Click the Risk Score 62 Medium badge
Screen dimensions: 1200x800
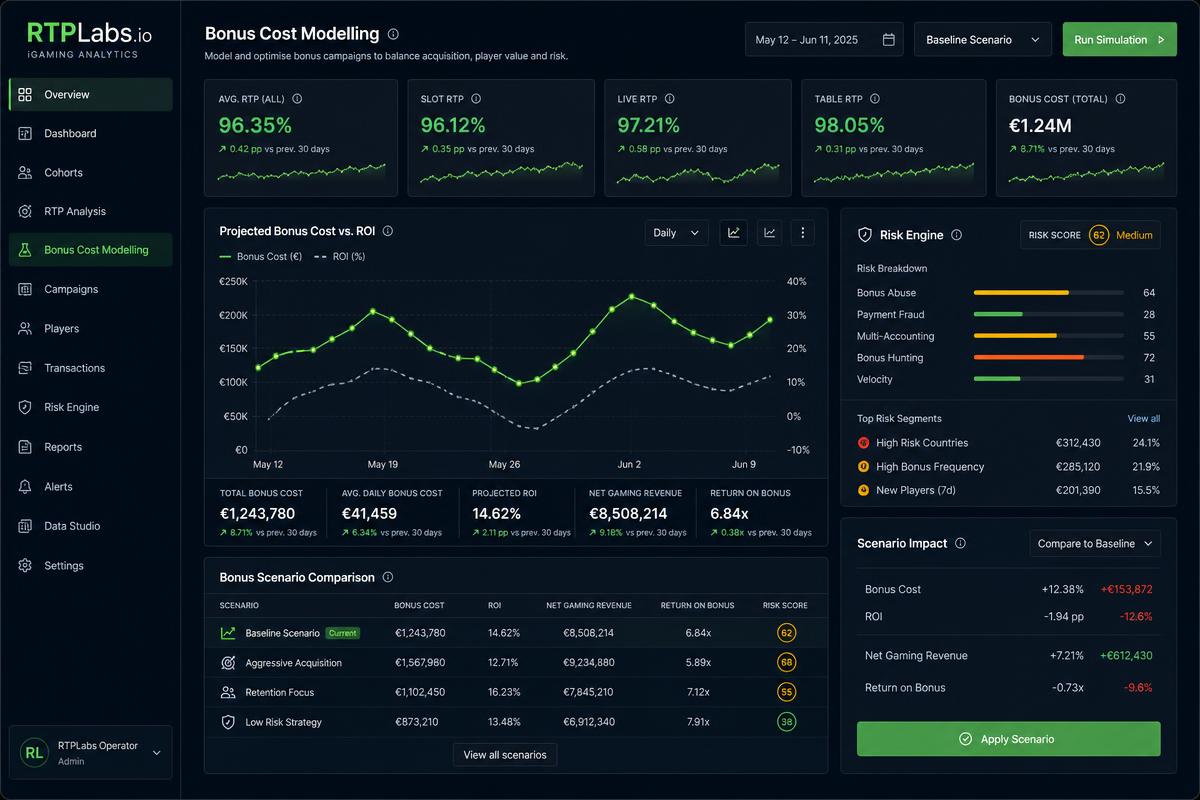pyautogui.click(x=1090, y=235)
